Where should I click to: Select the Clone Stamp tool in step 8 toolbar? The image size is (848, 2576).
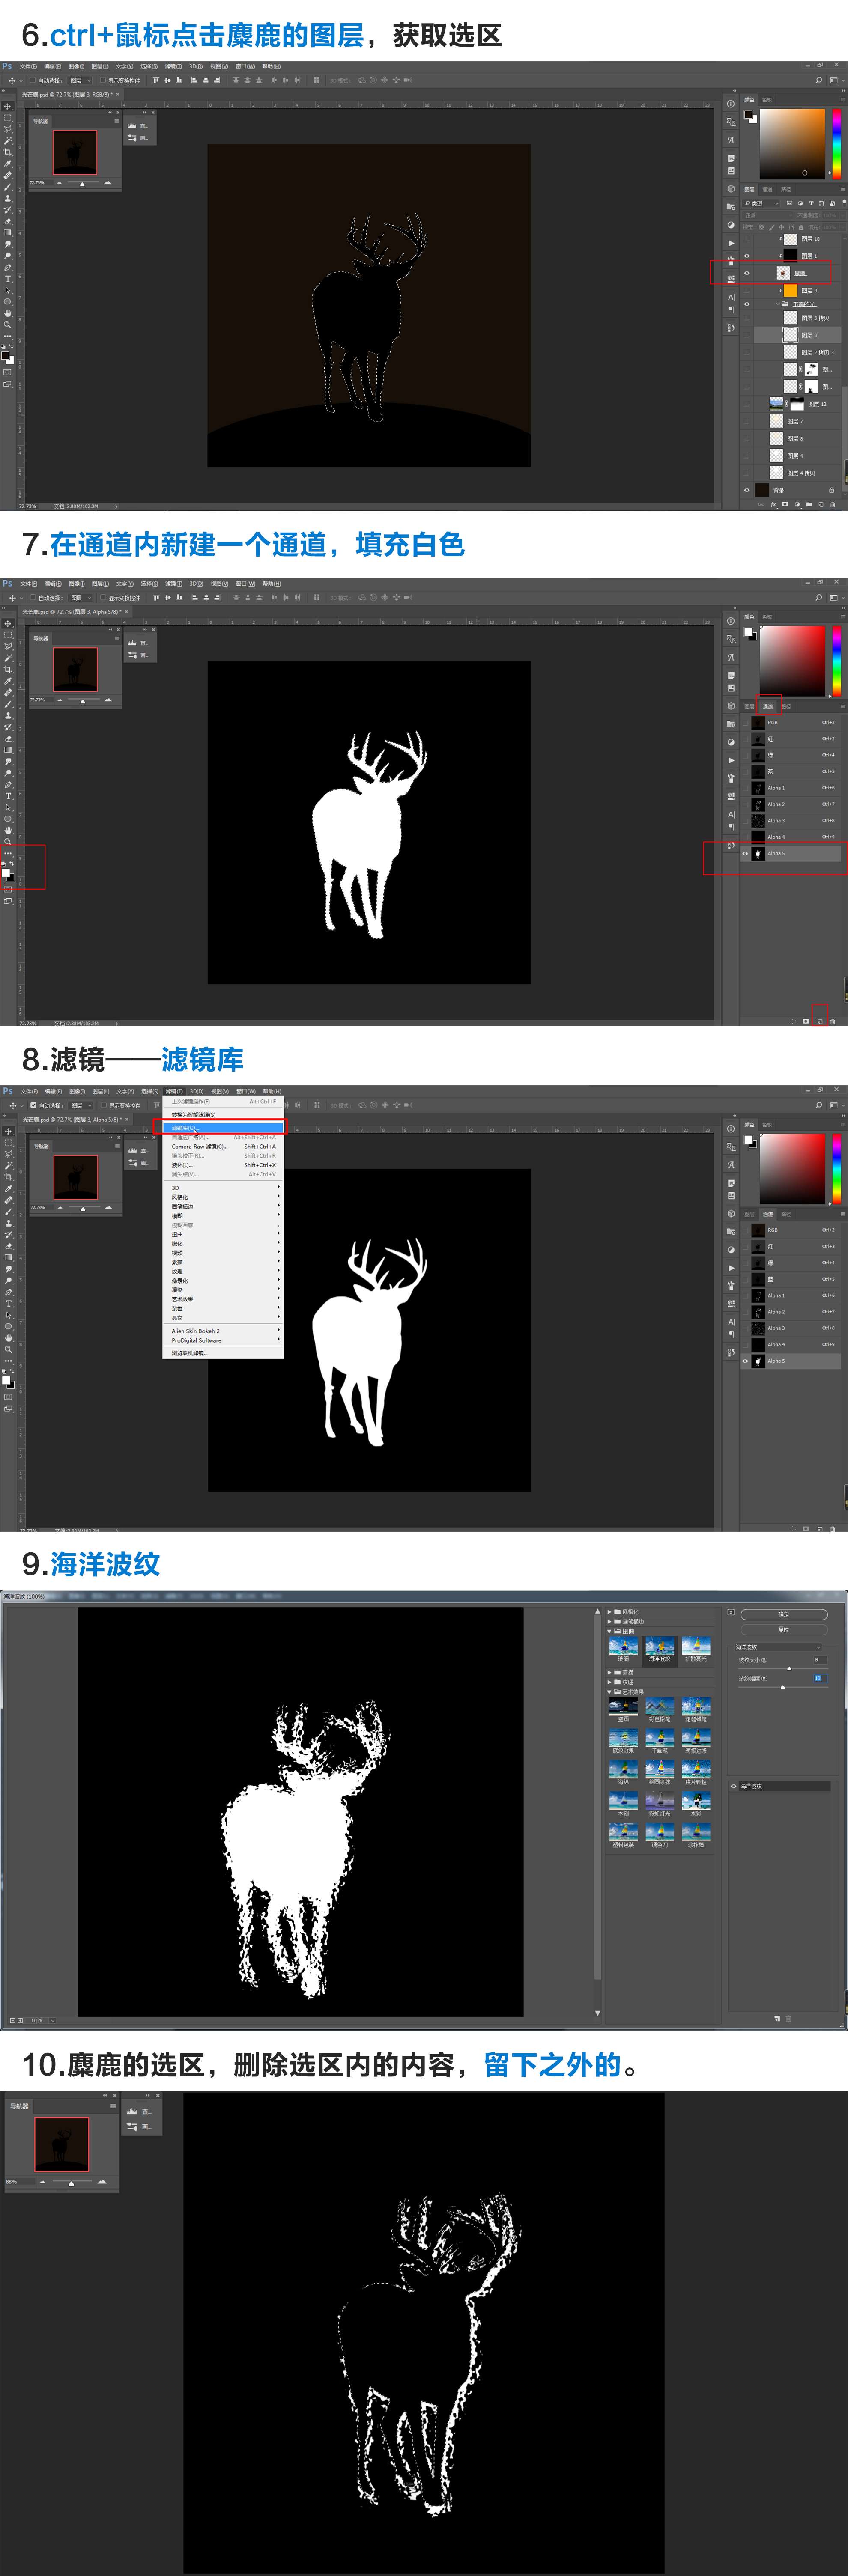pyautogui.click(x=8, y=1223)
